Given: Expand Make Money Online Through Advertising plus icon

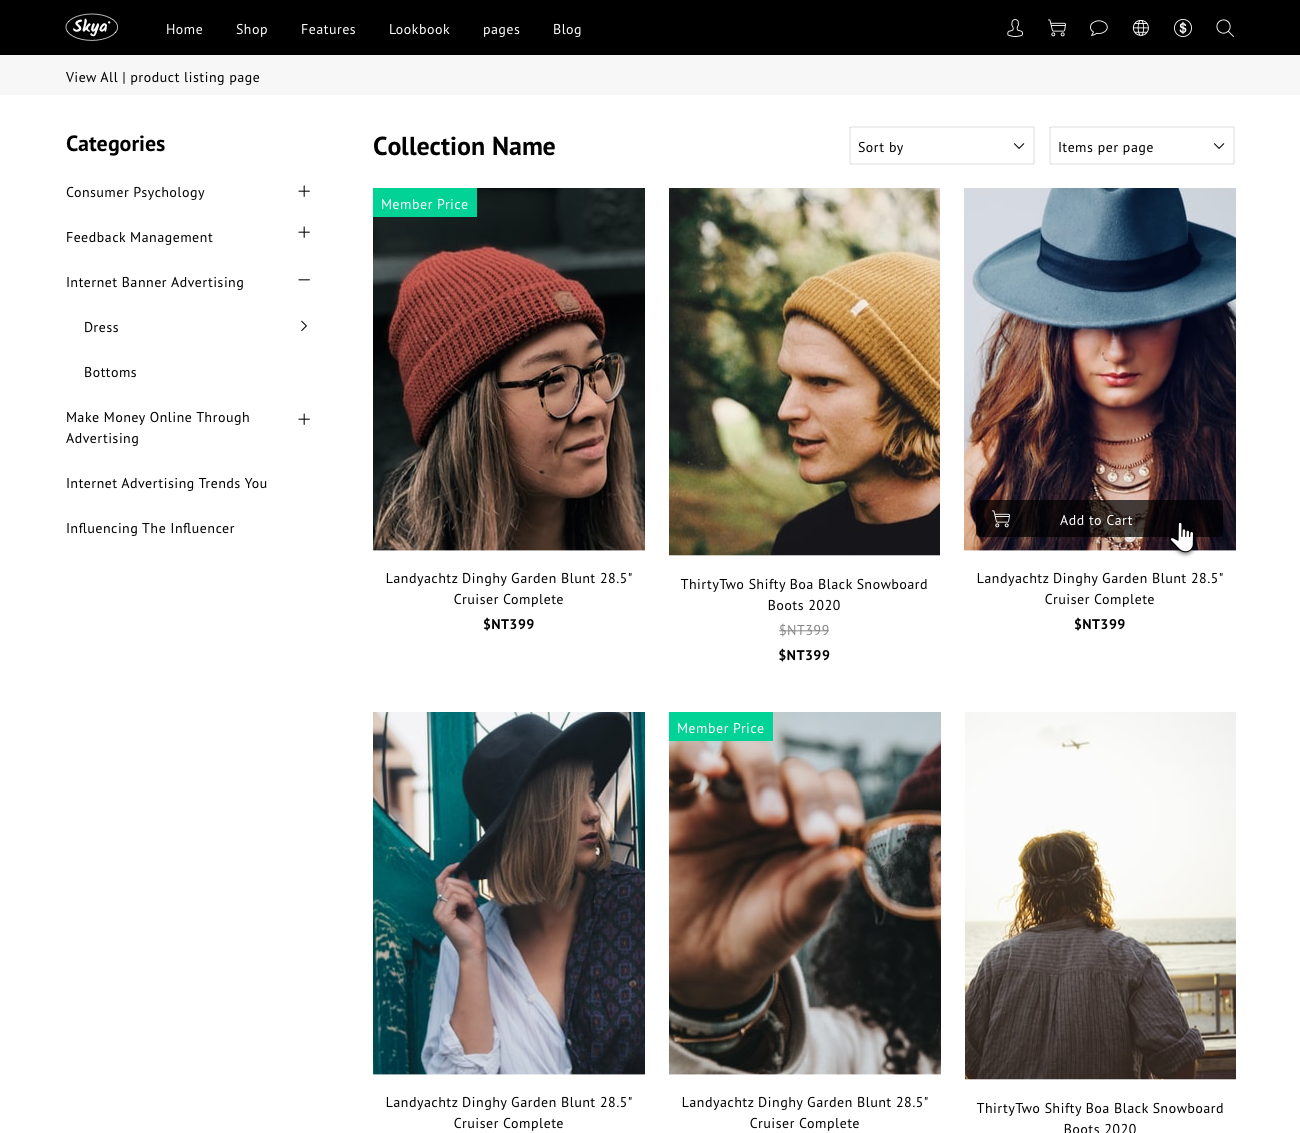Looking at the screenshot, I should coord(304,419).
